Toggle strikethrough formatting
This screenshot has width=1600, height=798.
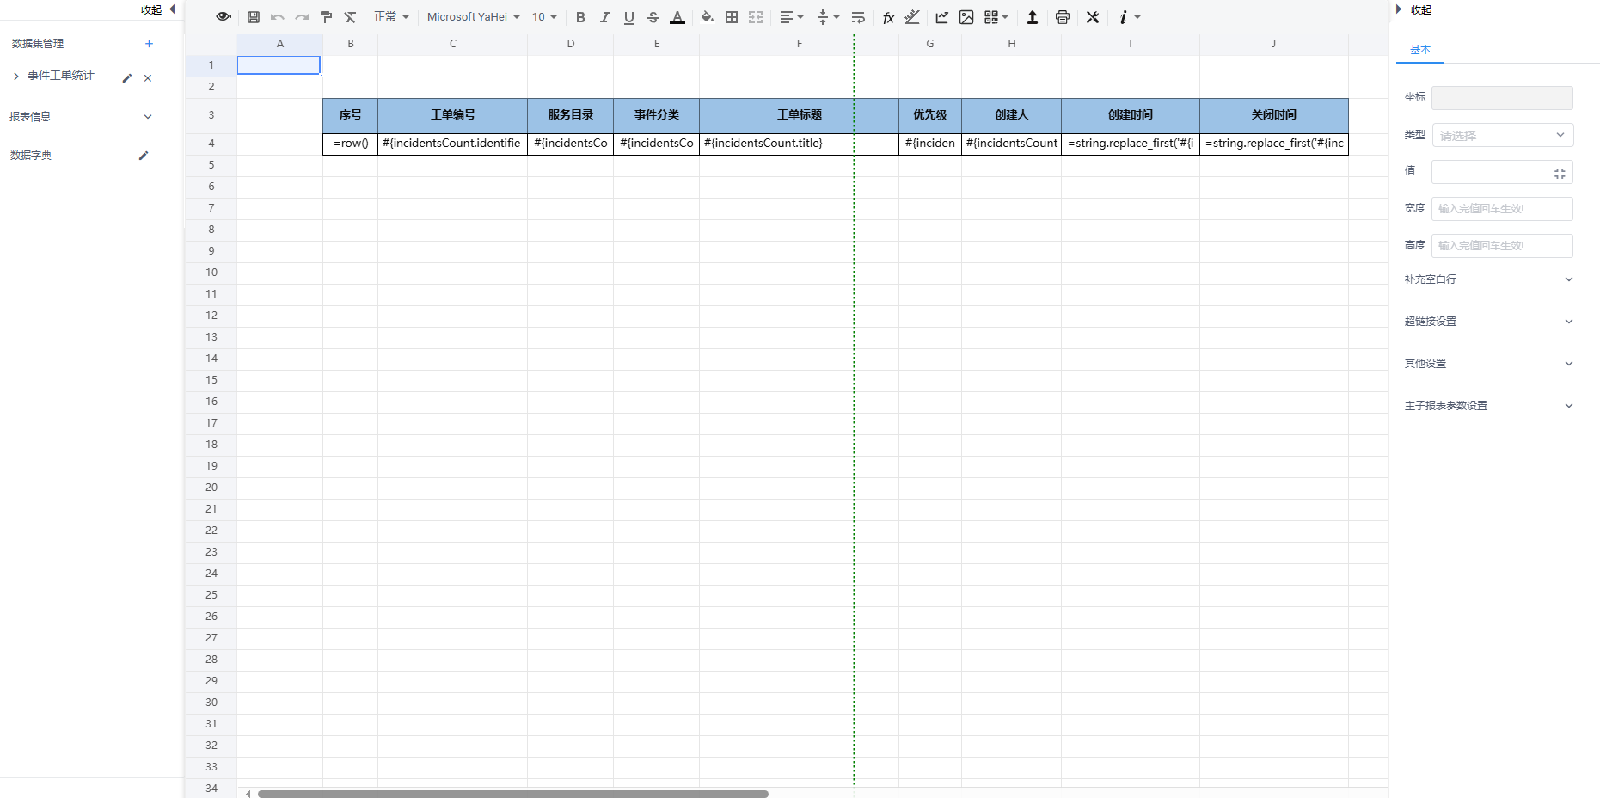[x=653, y=17]
